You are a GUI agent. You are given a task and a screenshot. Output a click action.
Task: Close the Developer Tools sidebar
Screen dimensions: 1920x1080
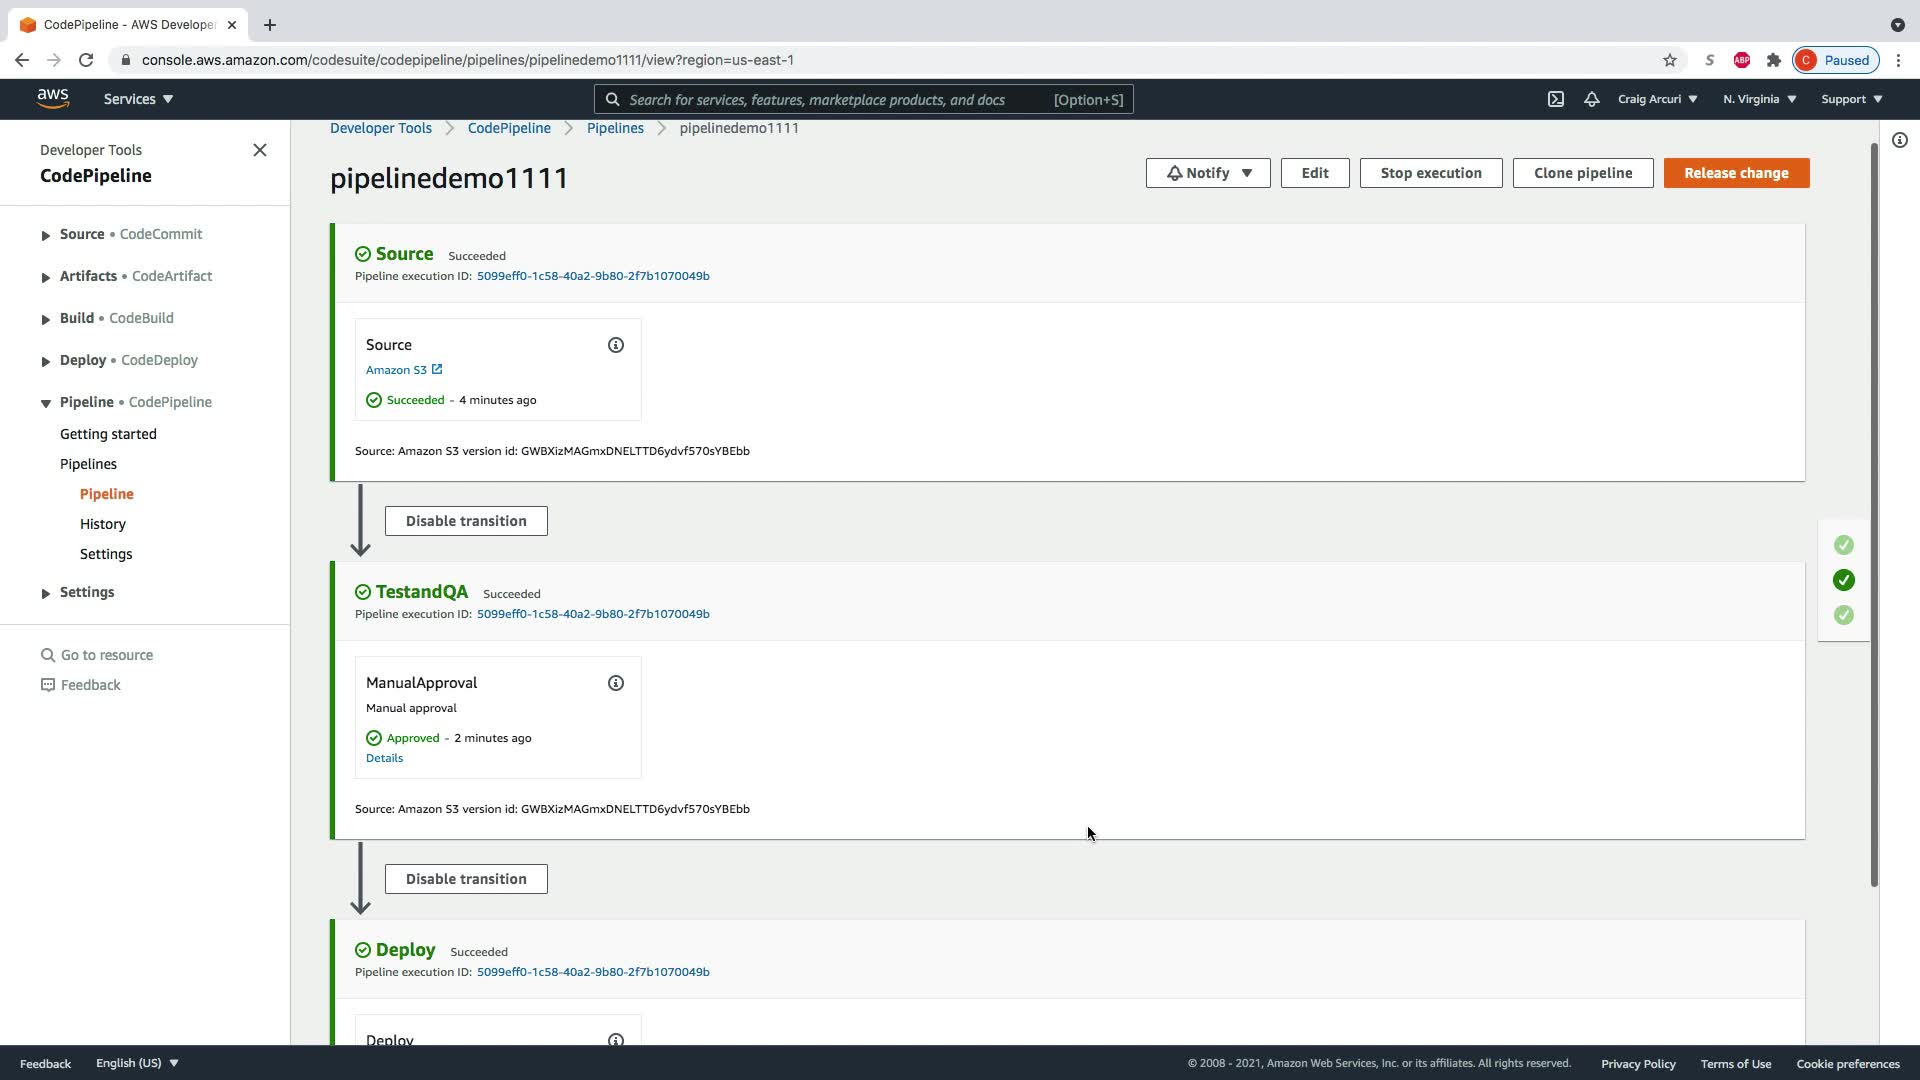click(x=260, y=150)
